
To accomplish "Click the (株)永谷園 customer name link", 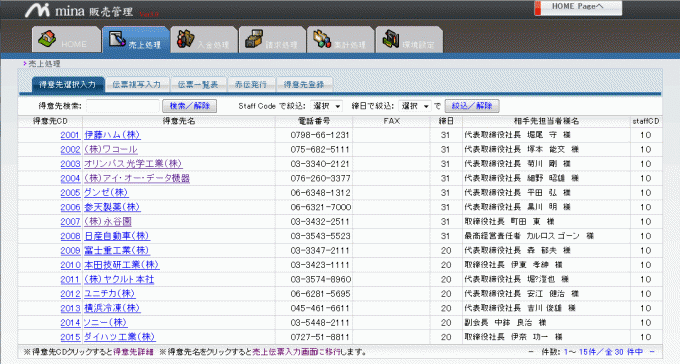I will (108, 222).
